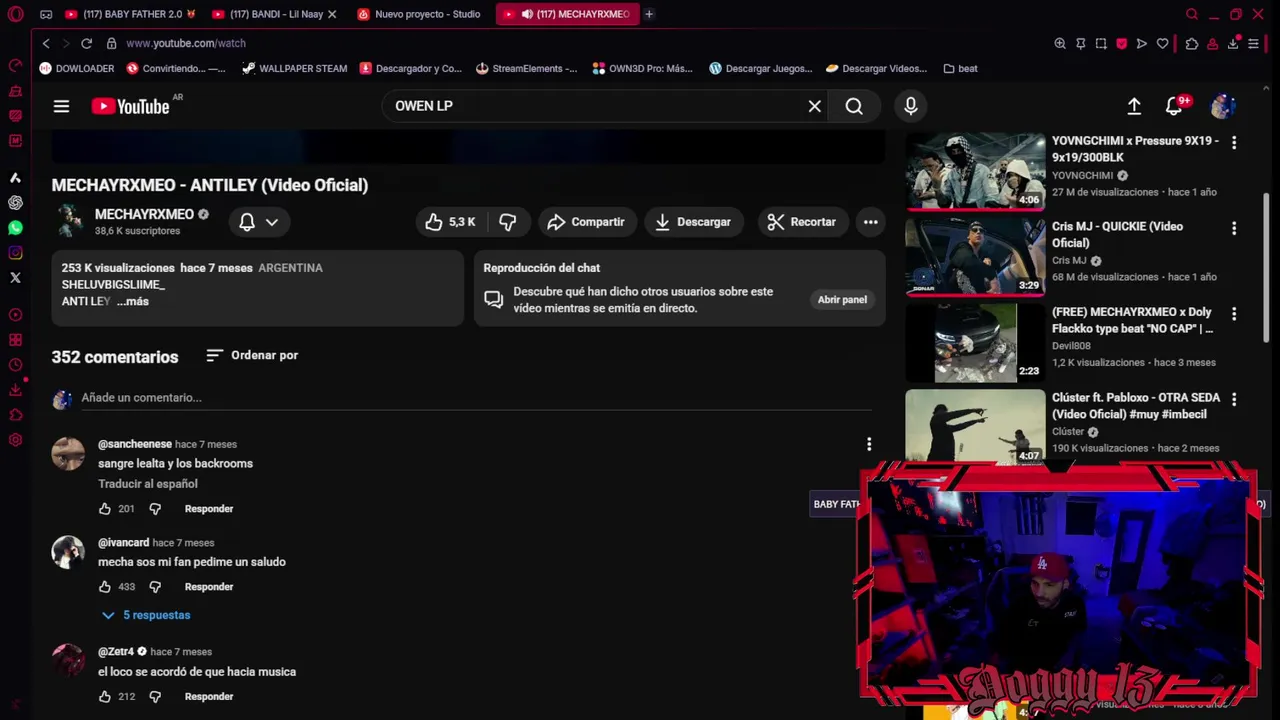1280x720 pixels.
Task: Open the WALLPAPER STEAM bookmark
Action: click(294, 69)
